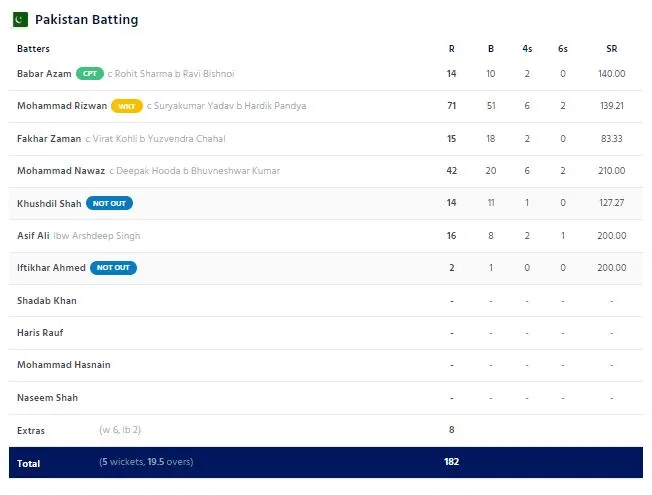The height and width of the screenshot is (495, 652).
Task: Click the dark blue Total row
Action: [x=325, y=462]
